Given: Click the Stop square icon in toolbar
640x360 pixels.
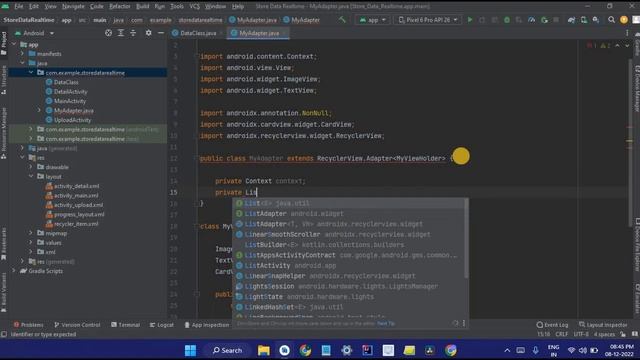Looking at the screenshot, I should pyautogui.click(x=556, y=20).
